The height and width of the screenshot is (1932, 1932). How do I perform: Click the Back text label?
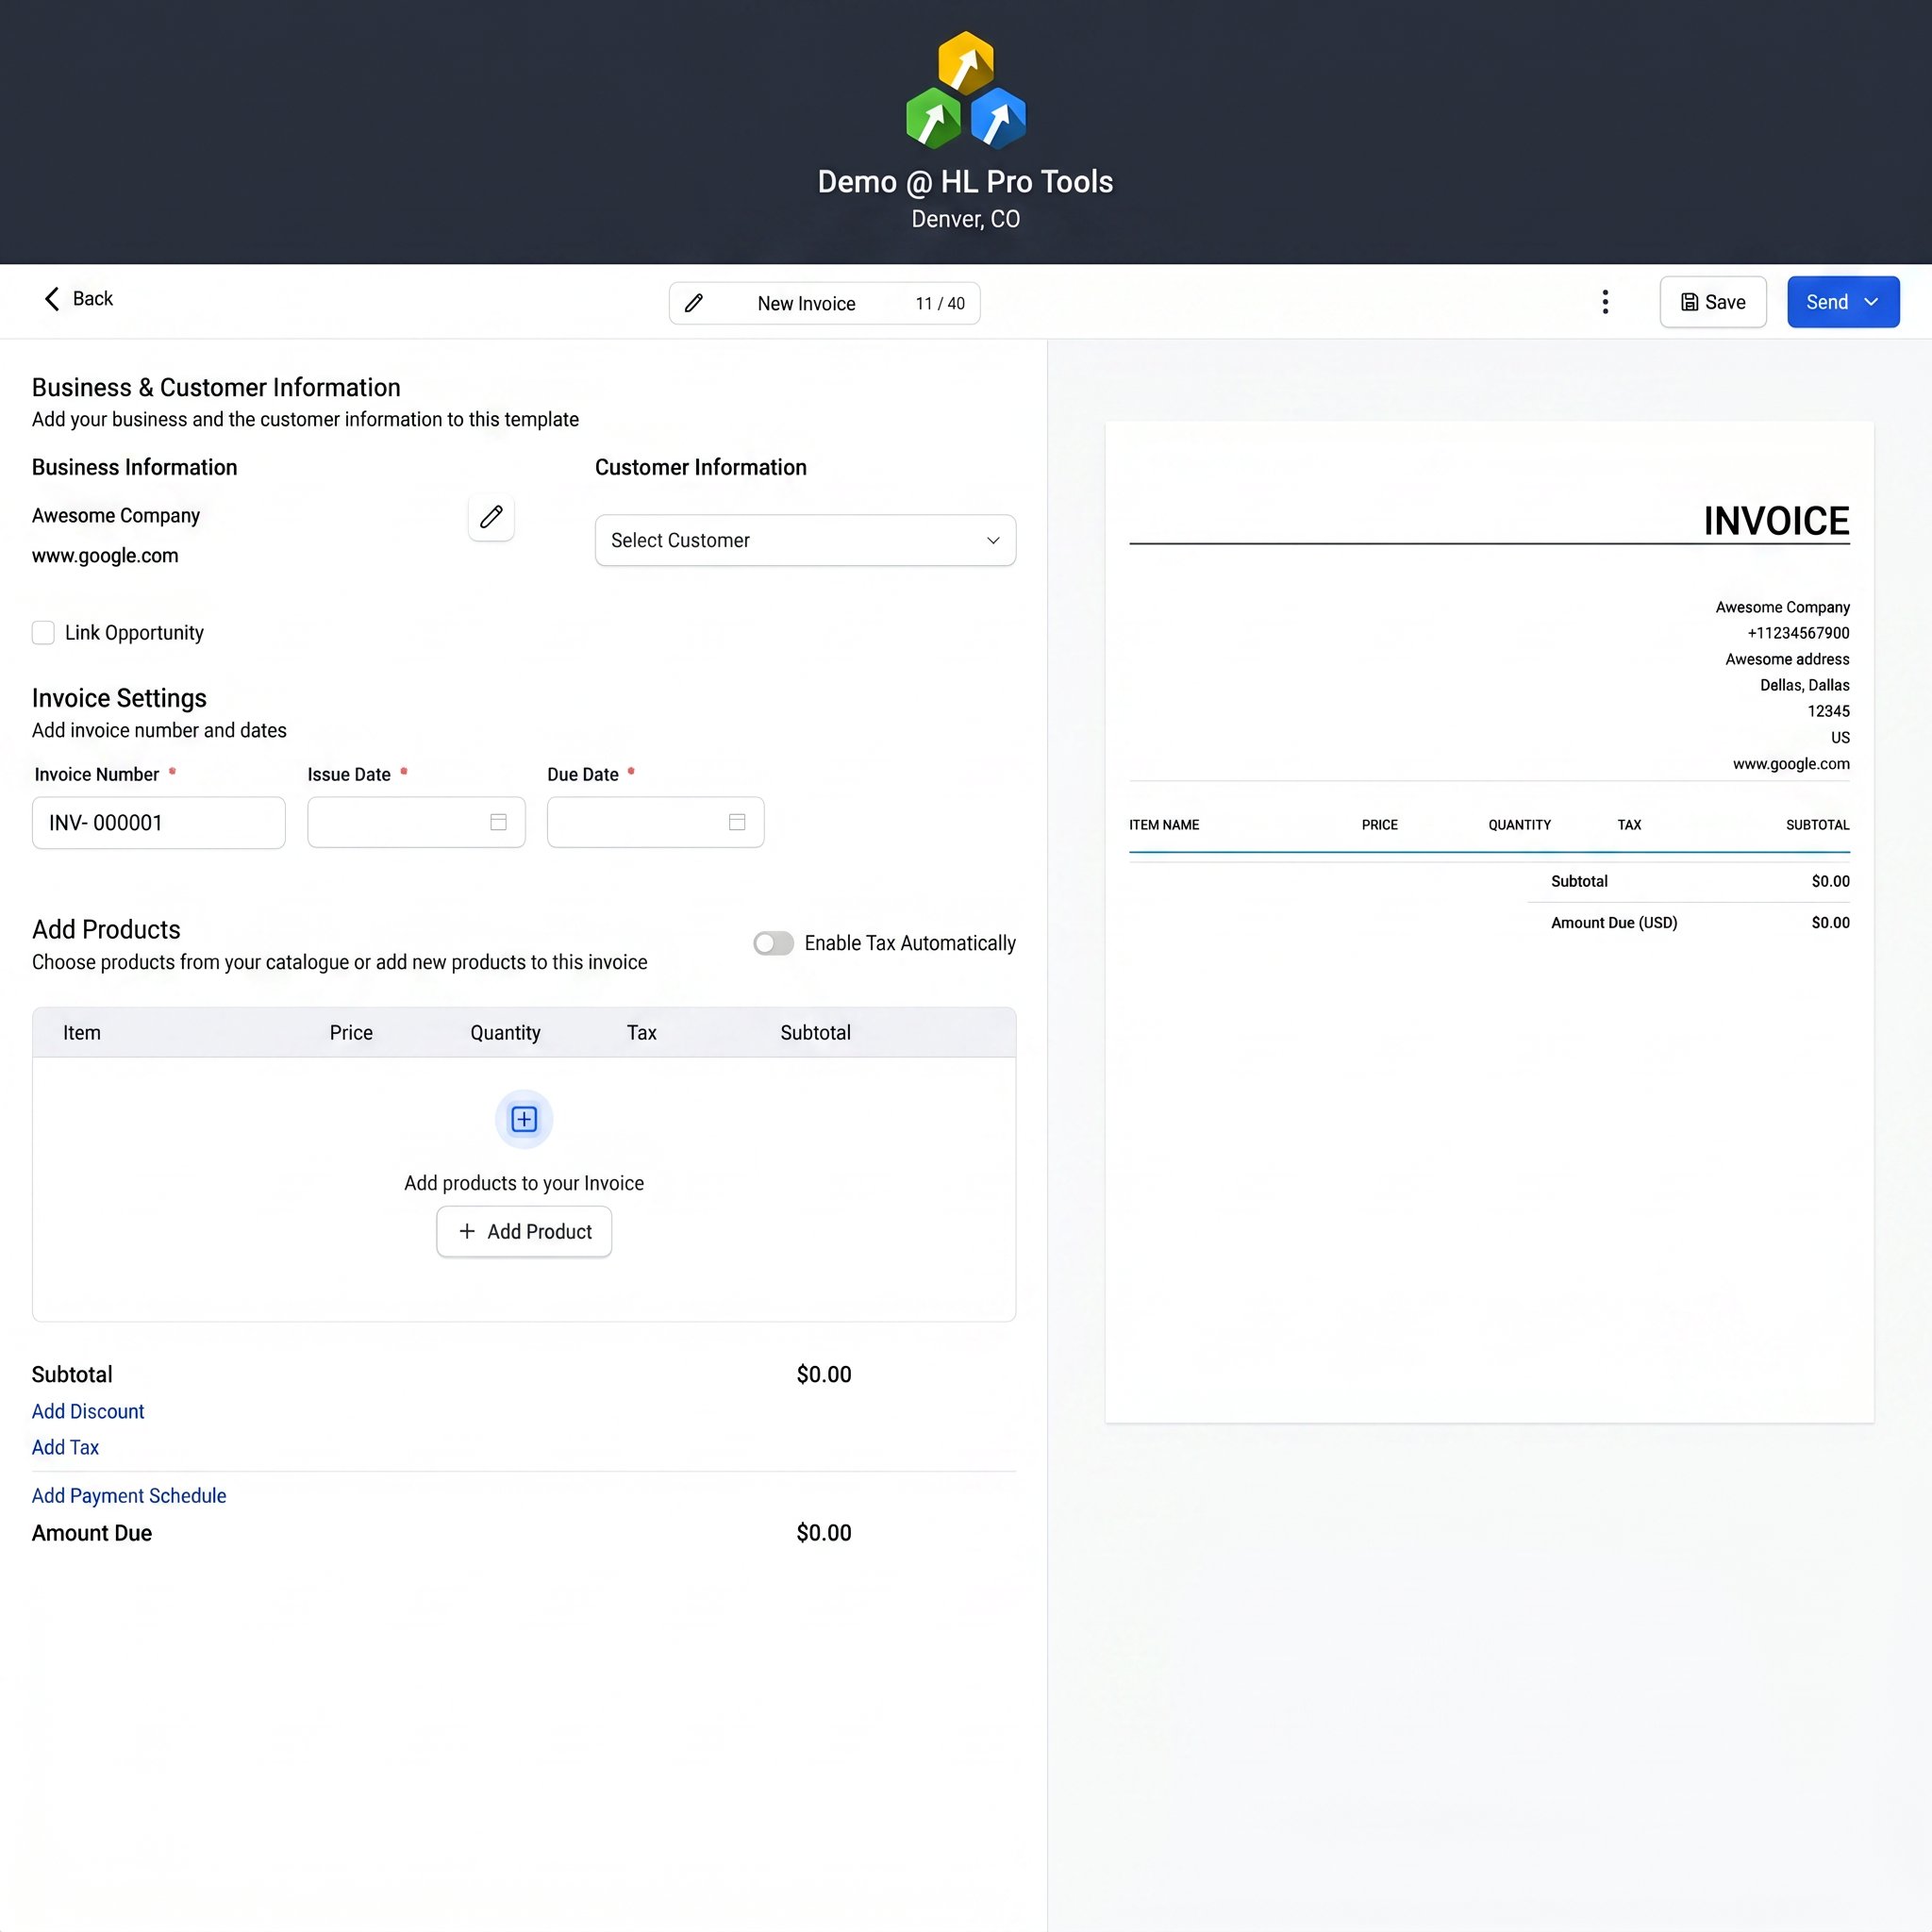93,298
